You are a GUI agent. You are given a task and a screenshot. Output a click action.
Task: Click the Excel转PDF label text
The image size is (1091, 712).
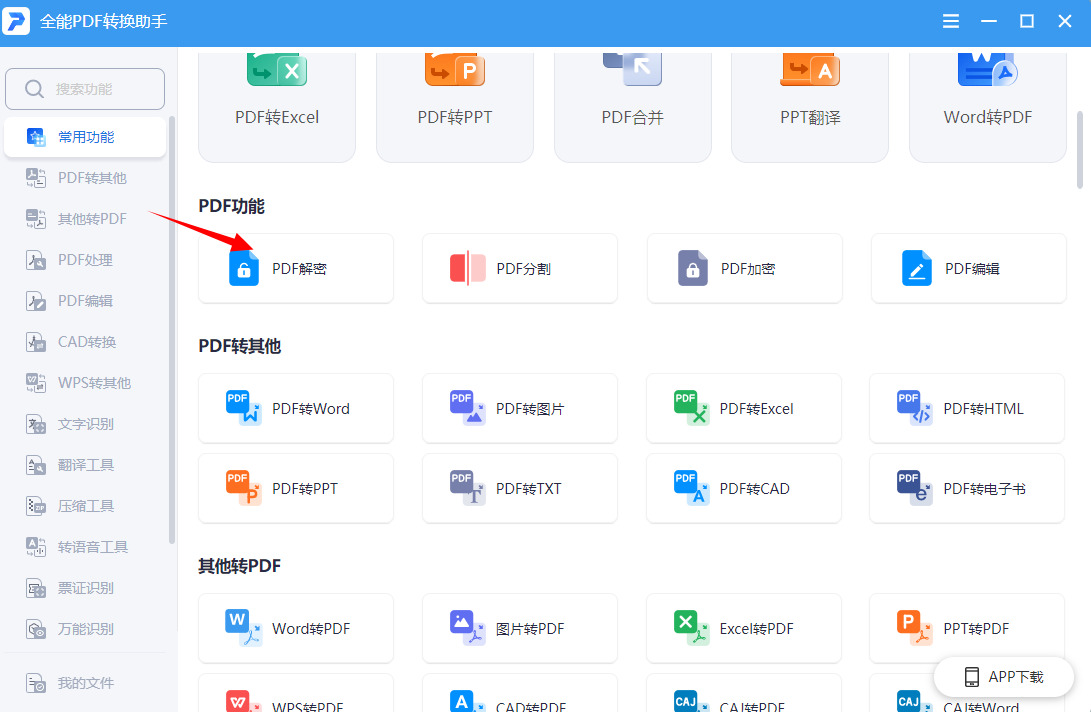click(756, 628)
